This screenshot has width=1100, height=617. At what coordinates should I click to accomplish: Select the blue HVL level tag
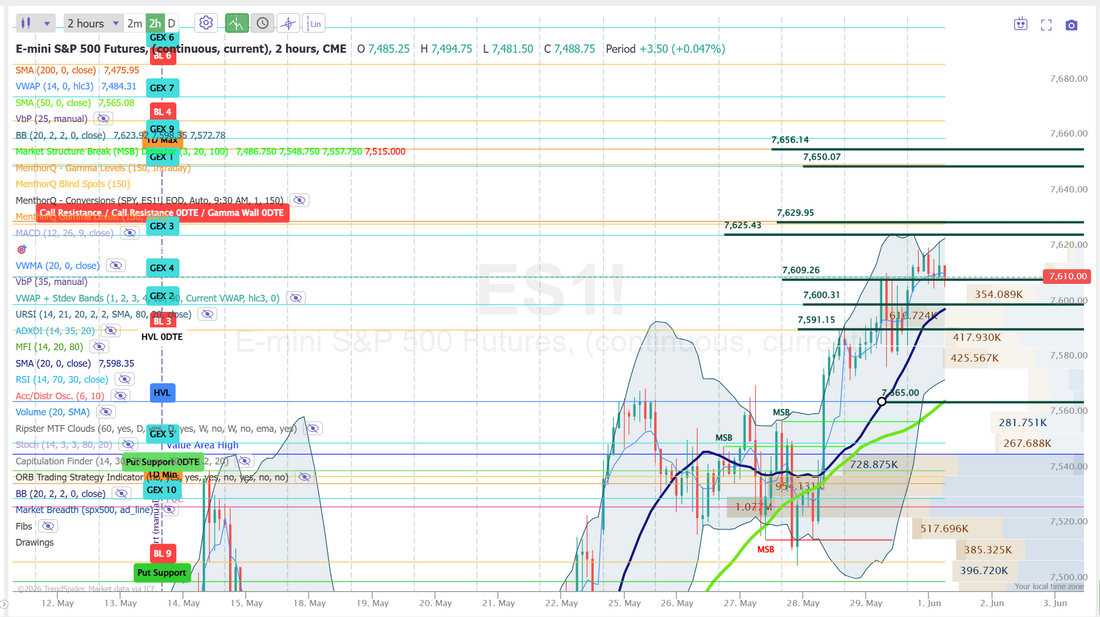pos(162,393)
